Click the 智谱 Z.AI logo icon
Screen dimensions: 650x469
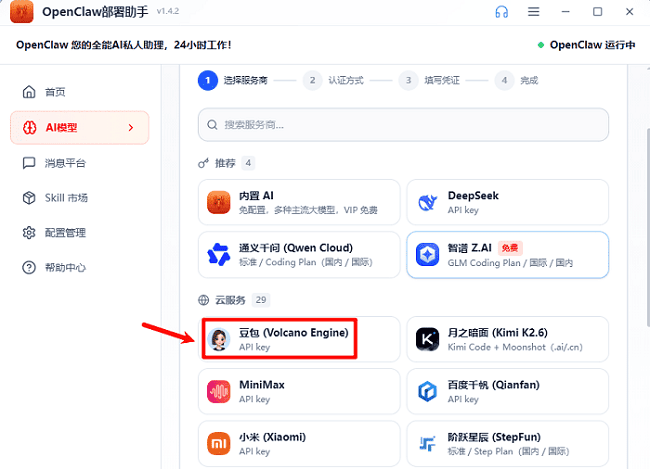click(x=427, y=255)
